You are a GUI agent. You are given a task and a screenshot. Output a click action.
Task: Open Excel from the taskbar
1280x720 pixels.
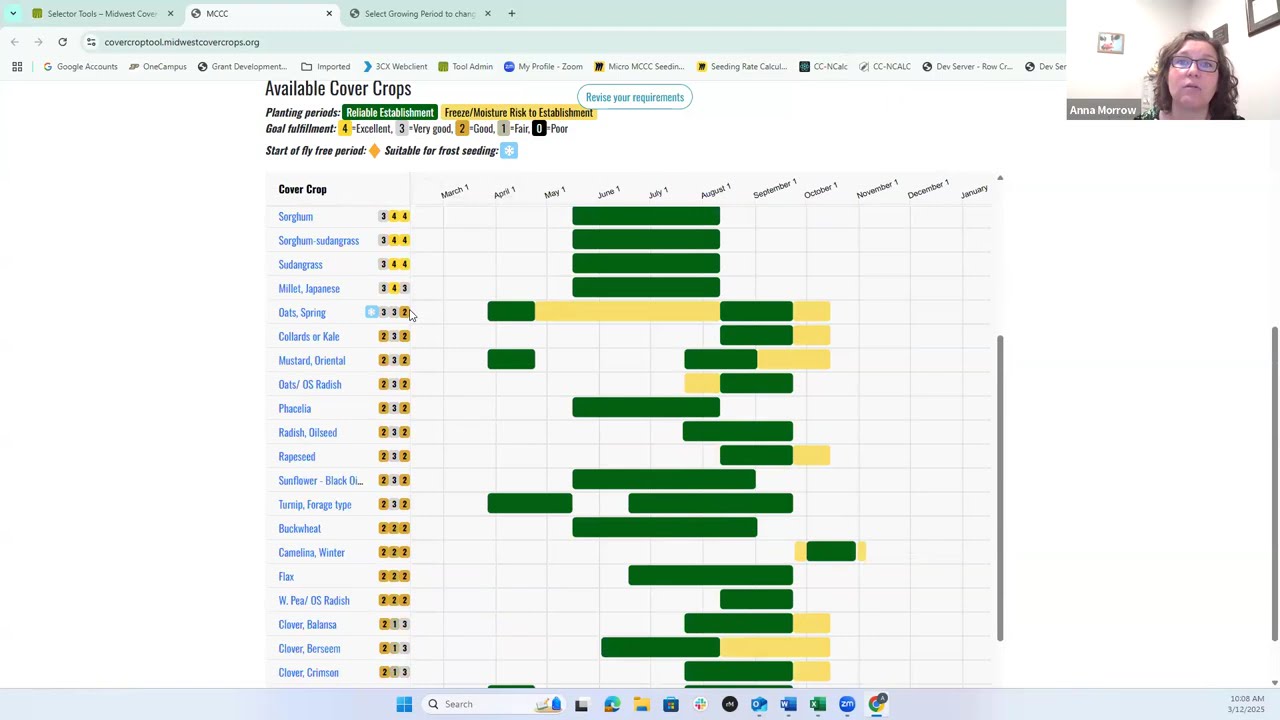click(x=818, y=704)
